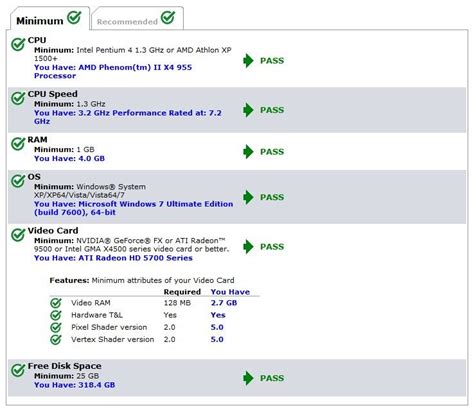Click the green arrow in the RAM row
This screenshot has width=474, height=408.
(248, 152)
